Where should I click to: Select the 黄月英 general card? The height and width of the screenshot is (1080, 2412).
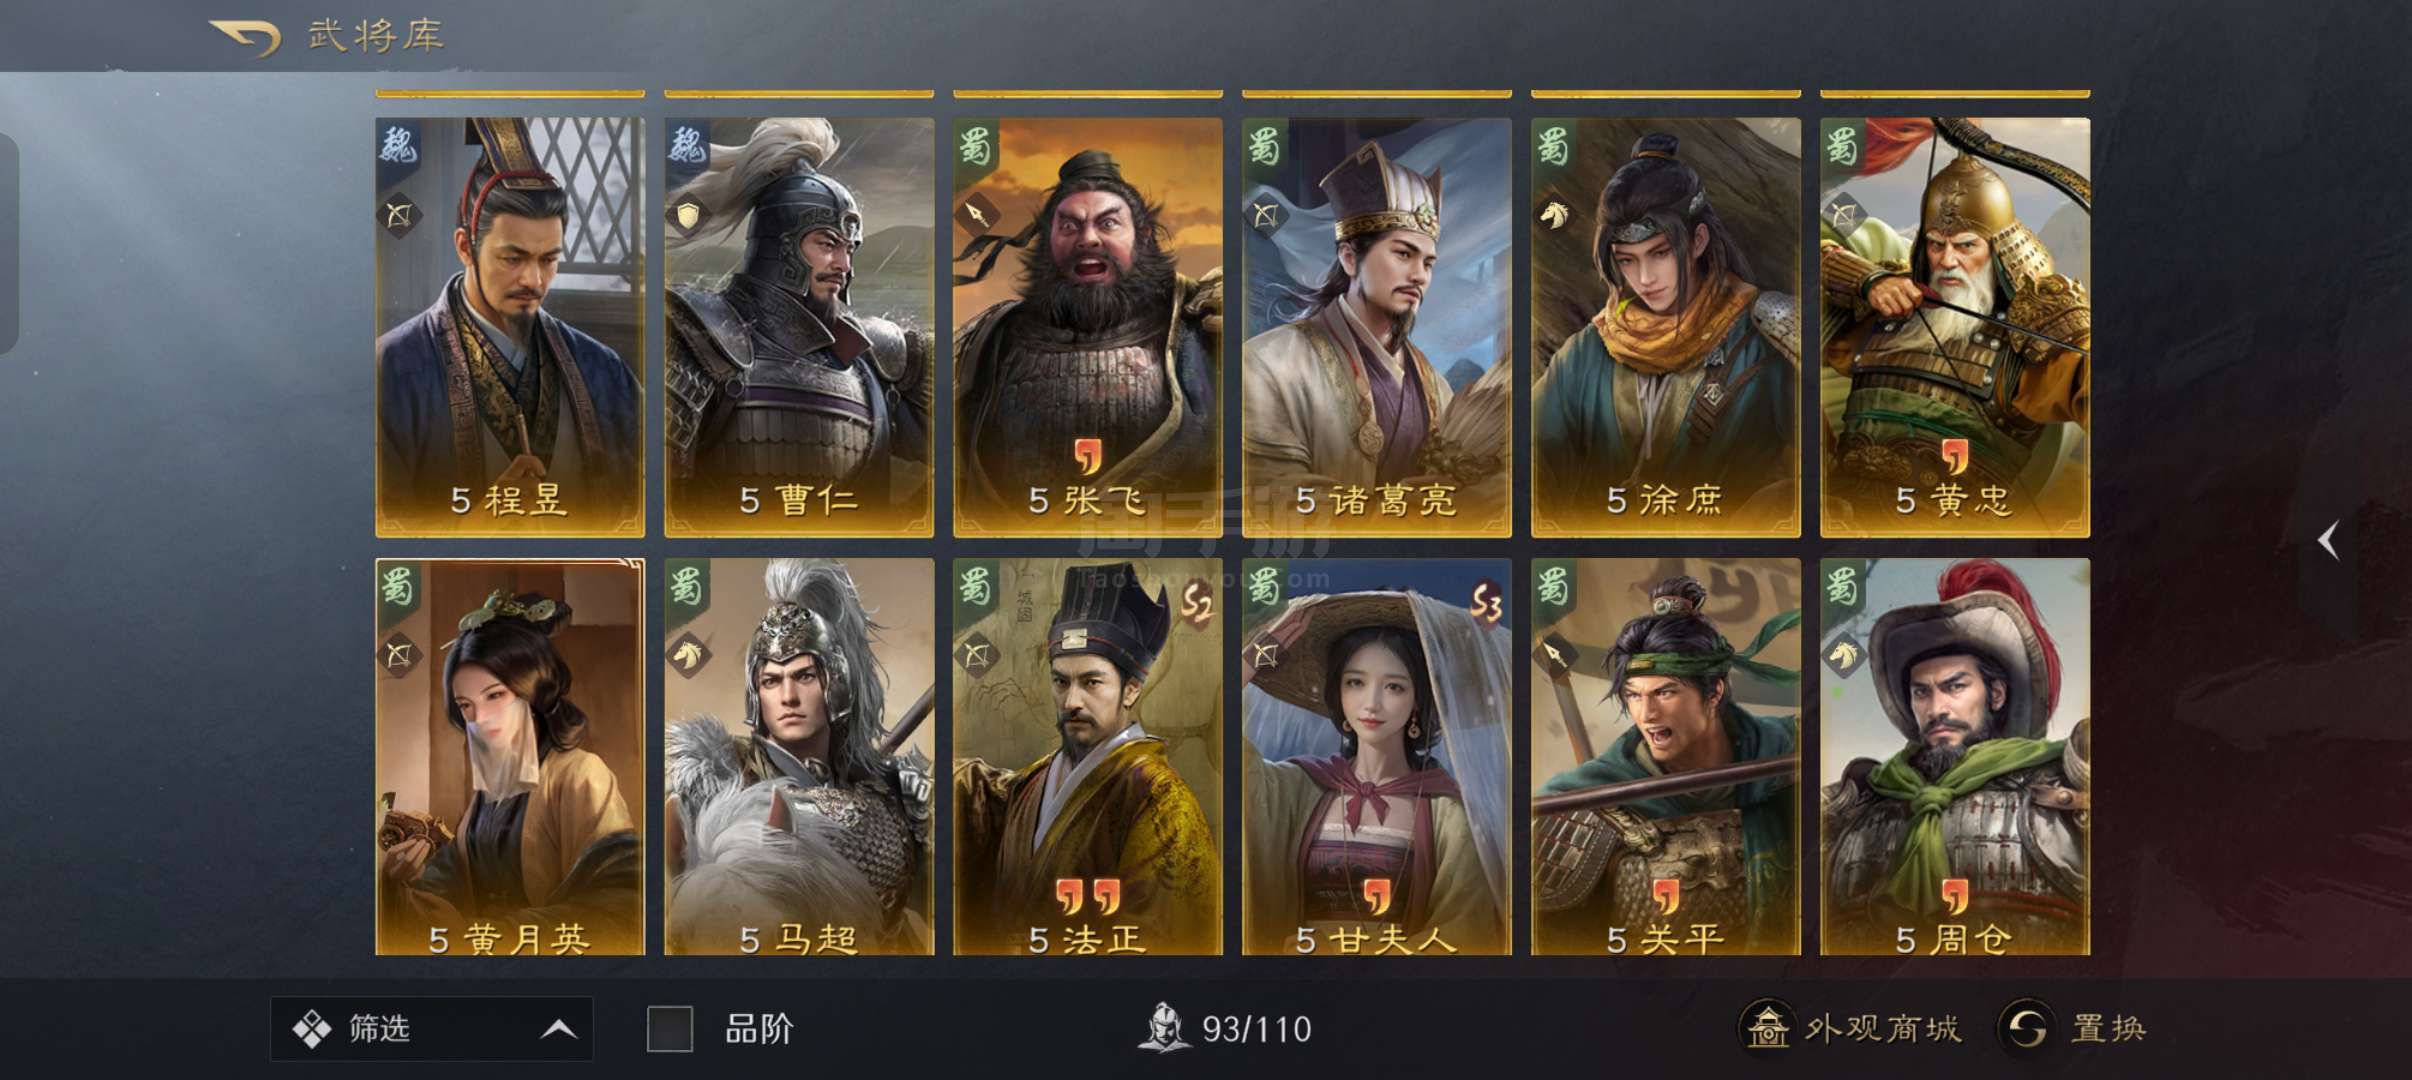tap(510, 757)
